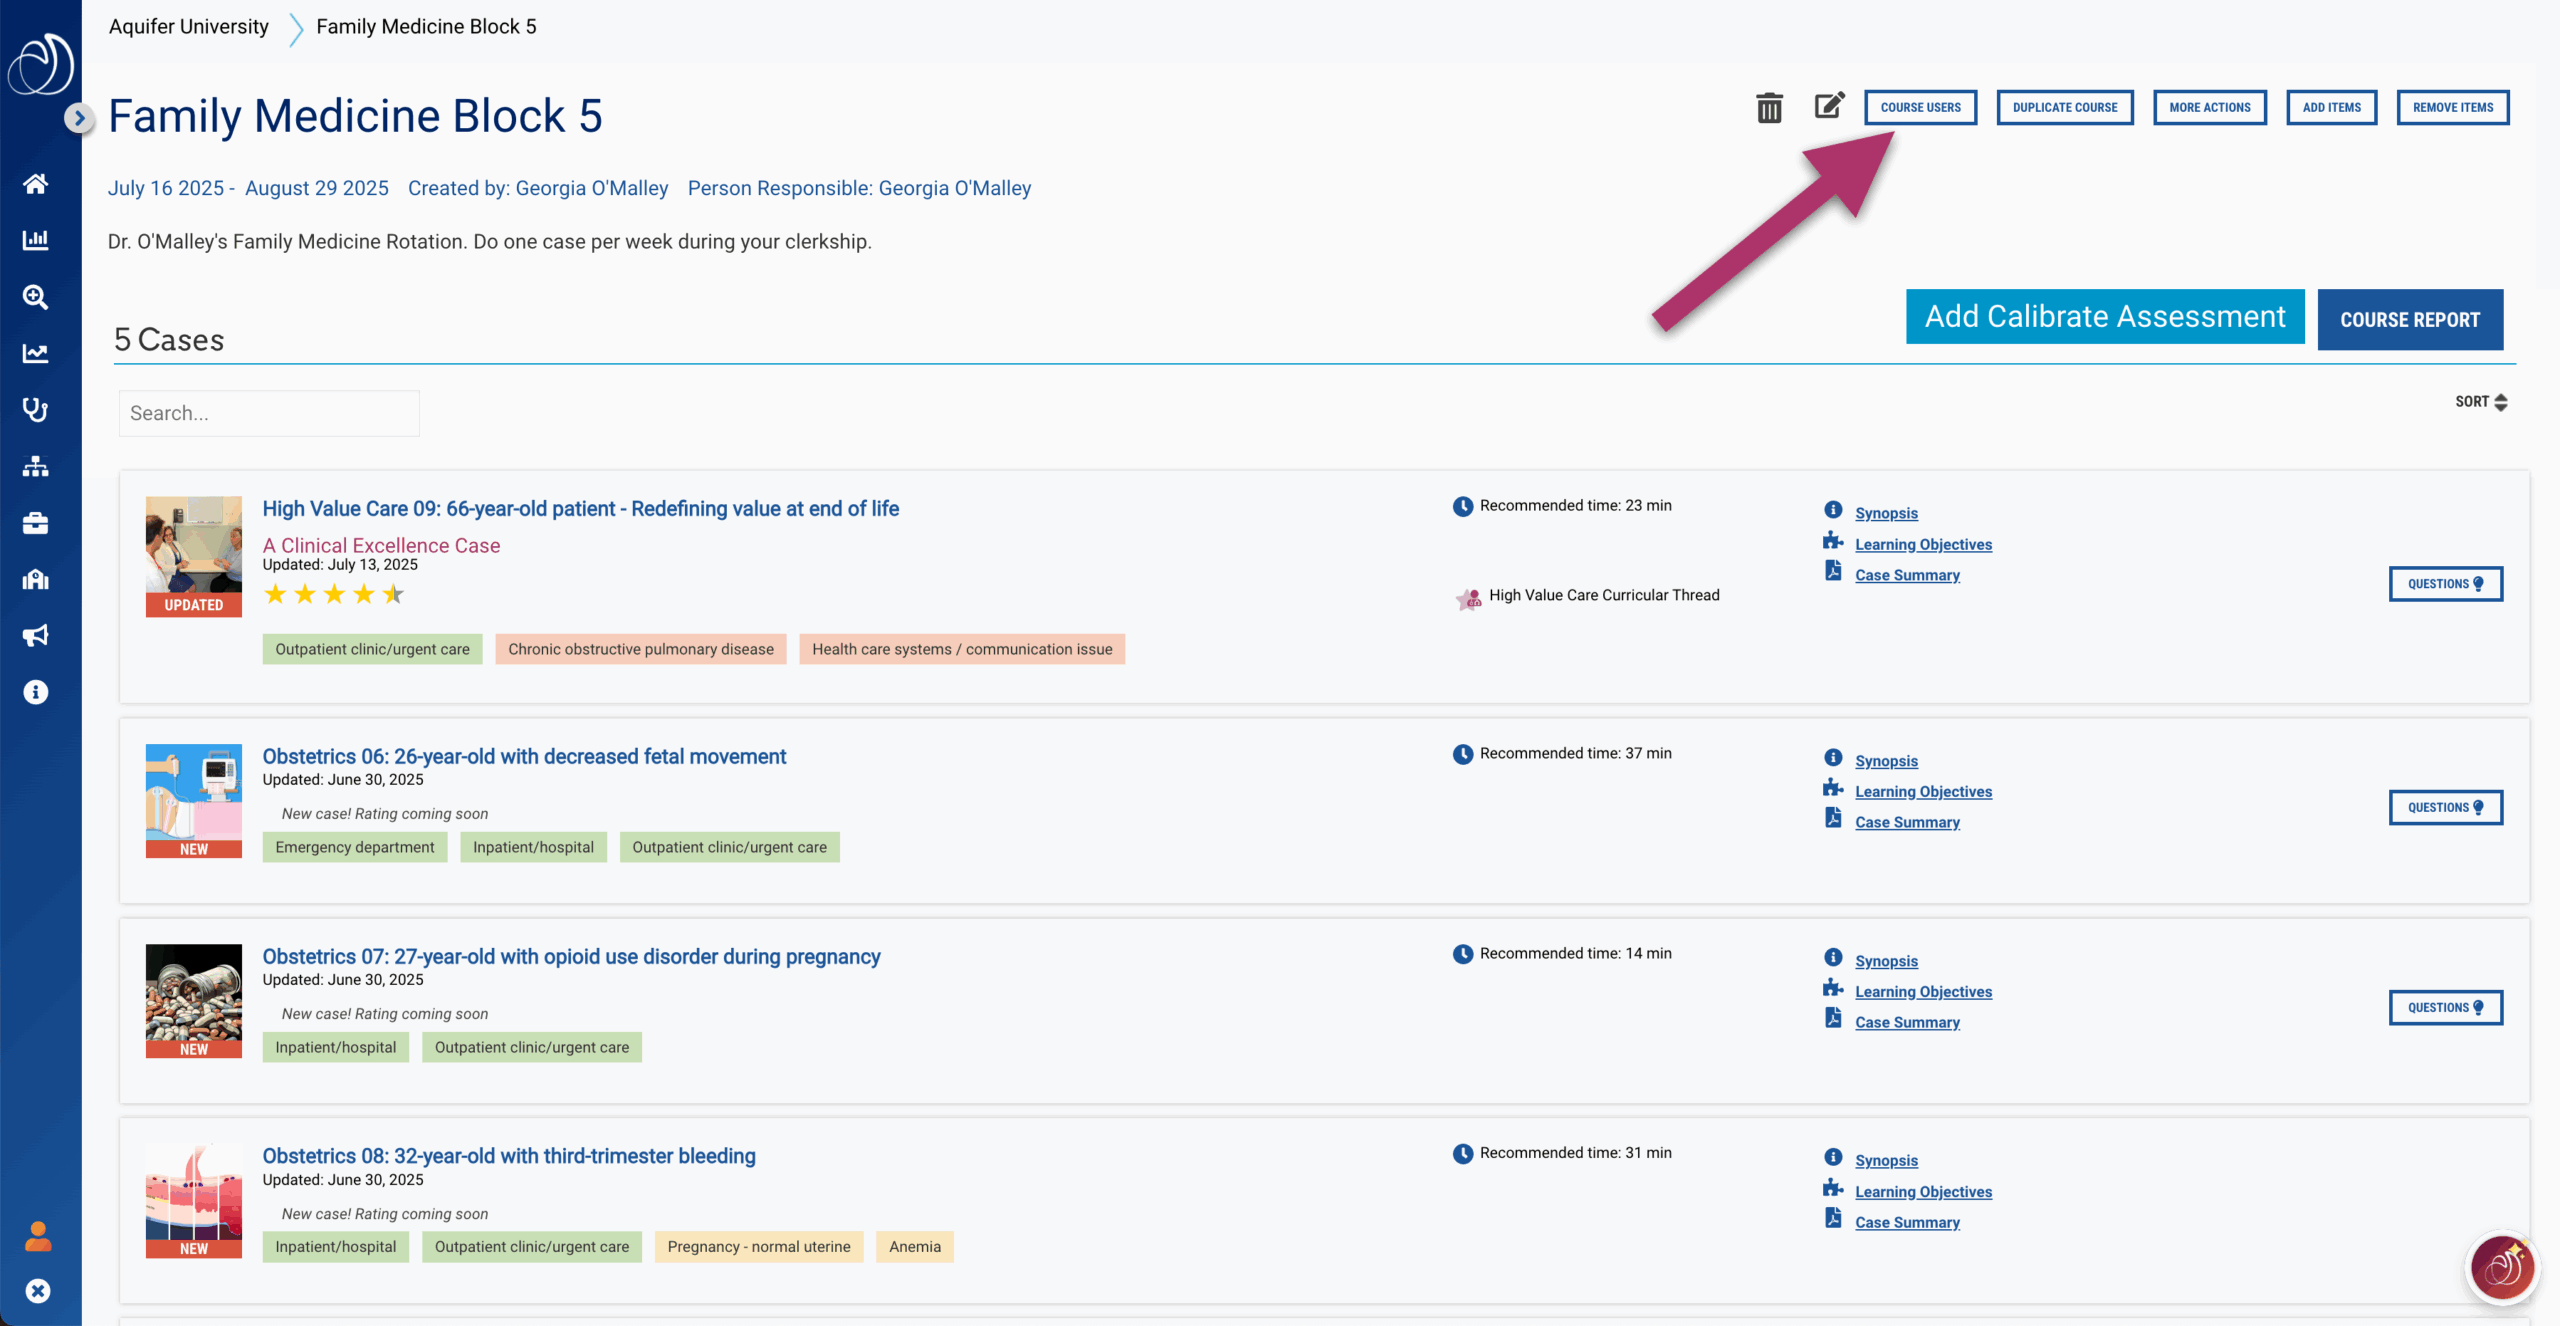Open the home icon in sidebar
This screenshot has width=2560, height=1326.
click(36, 184)
